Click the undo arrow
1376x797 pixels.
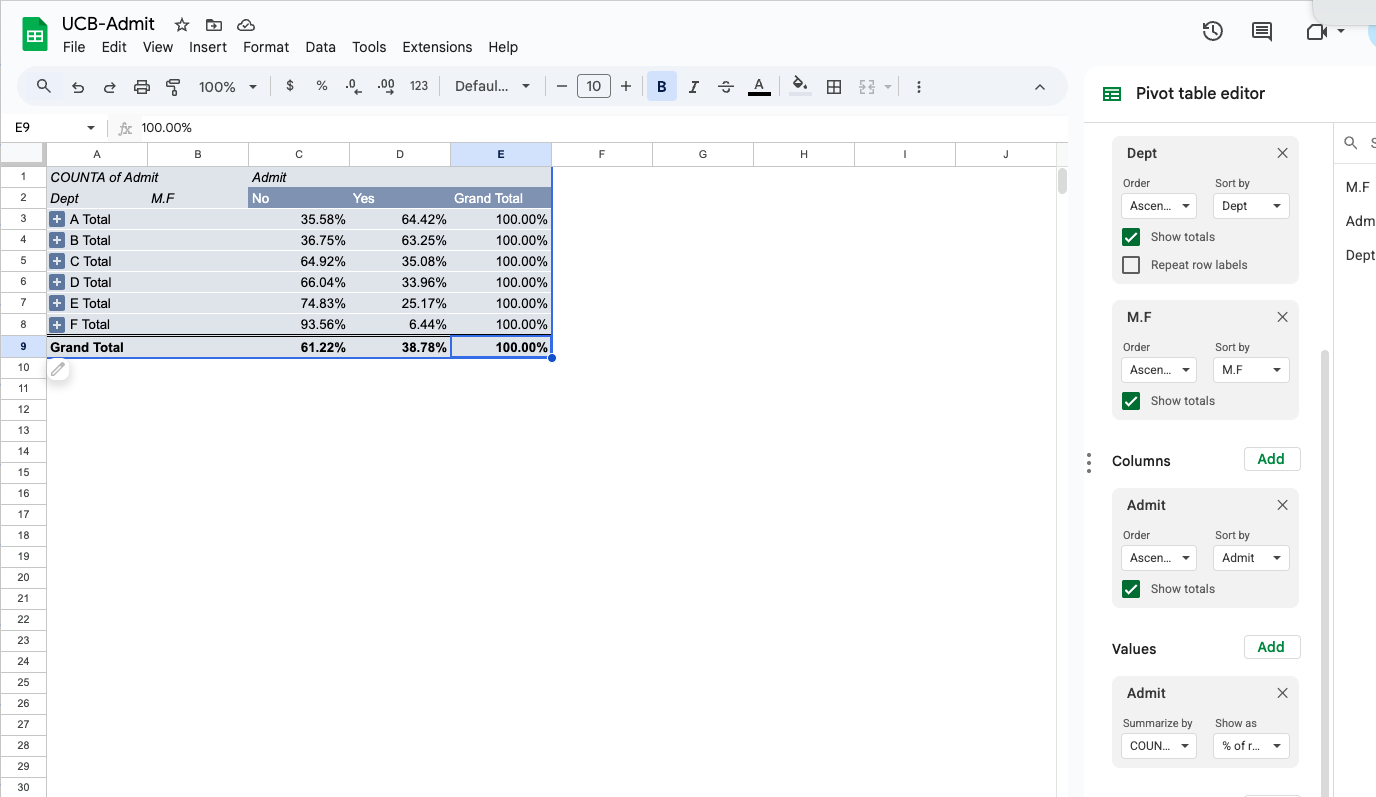click(78, 87)
